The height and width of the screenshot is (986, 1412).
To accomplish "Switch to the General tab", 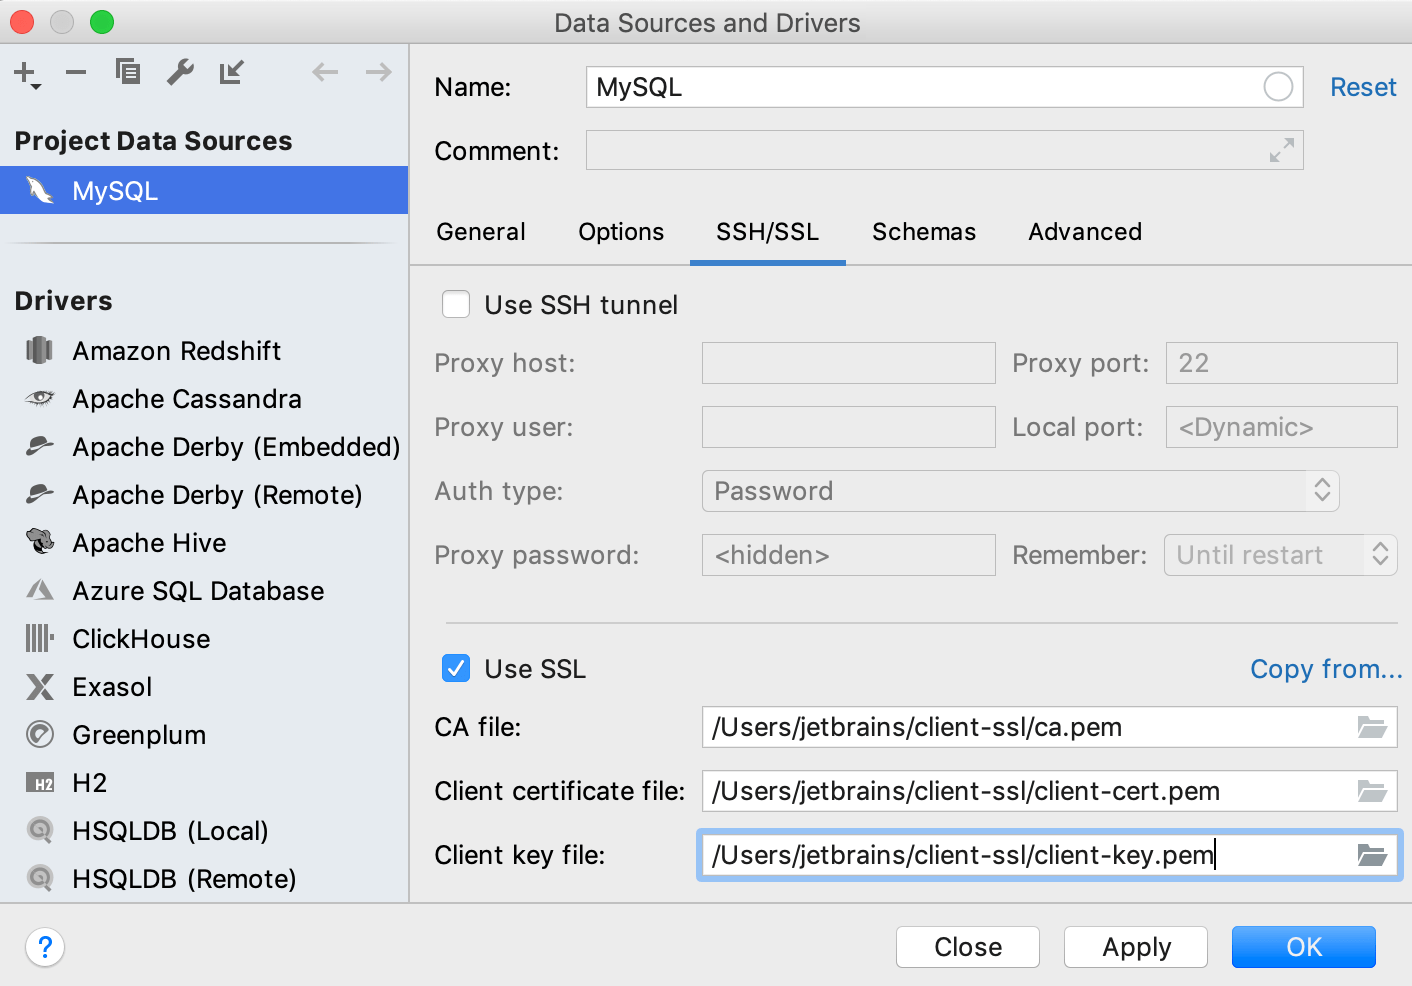I will click(x=481, y=232).
